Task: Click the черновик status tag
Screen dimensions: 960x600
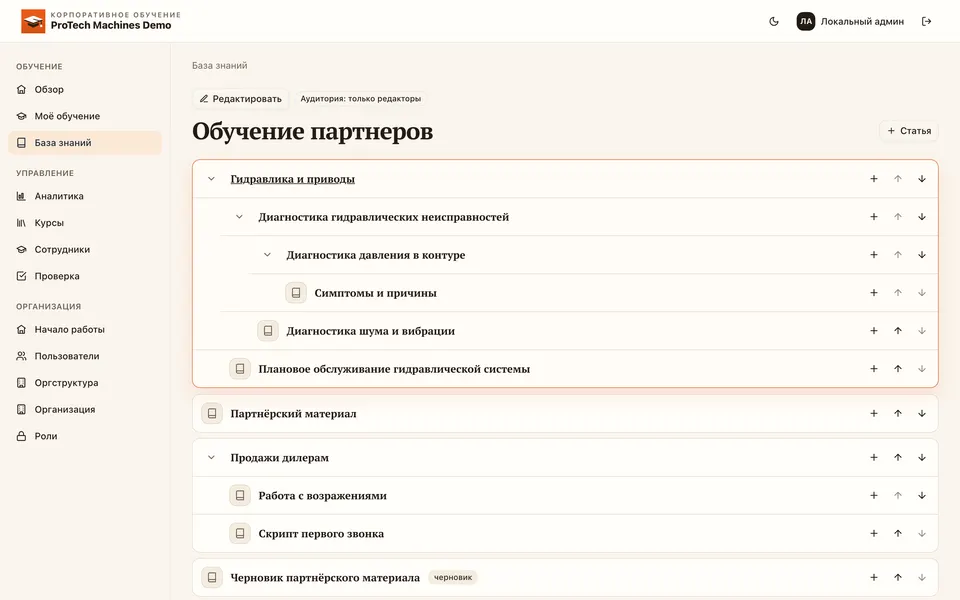Action: (452, 577)
